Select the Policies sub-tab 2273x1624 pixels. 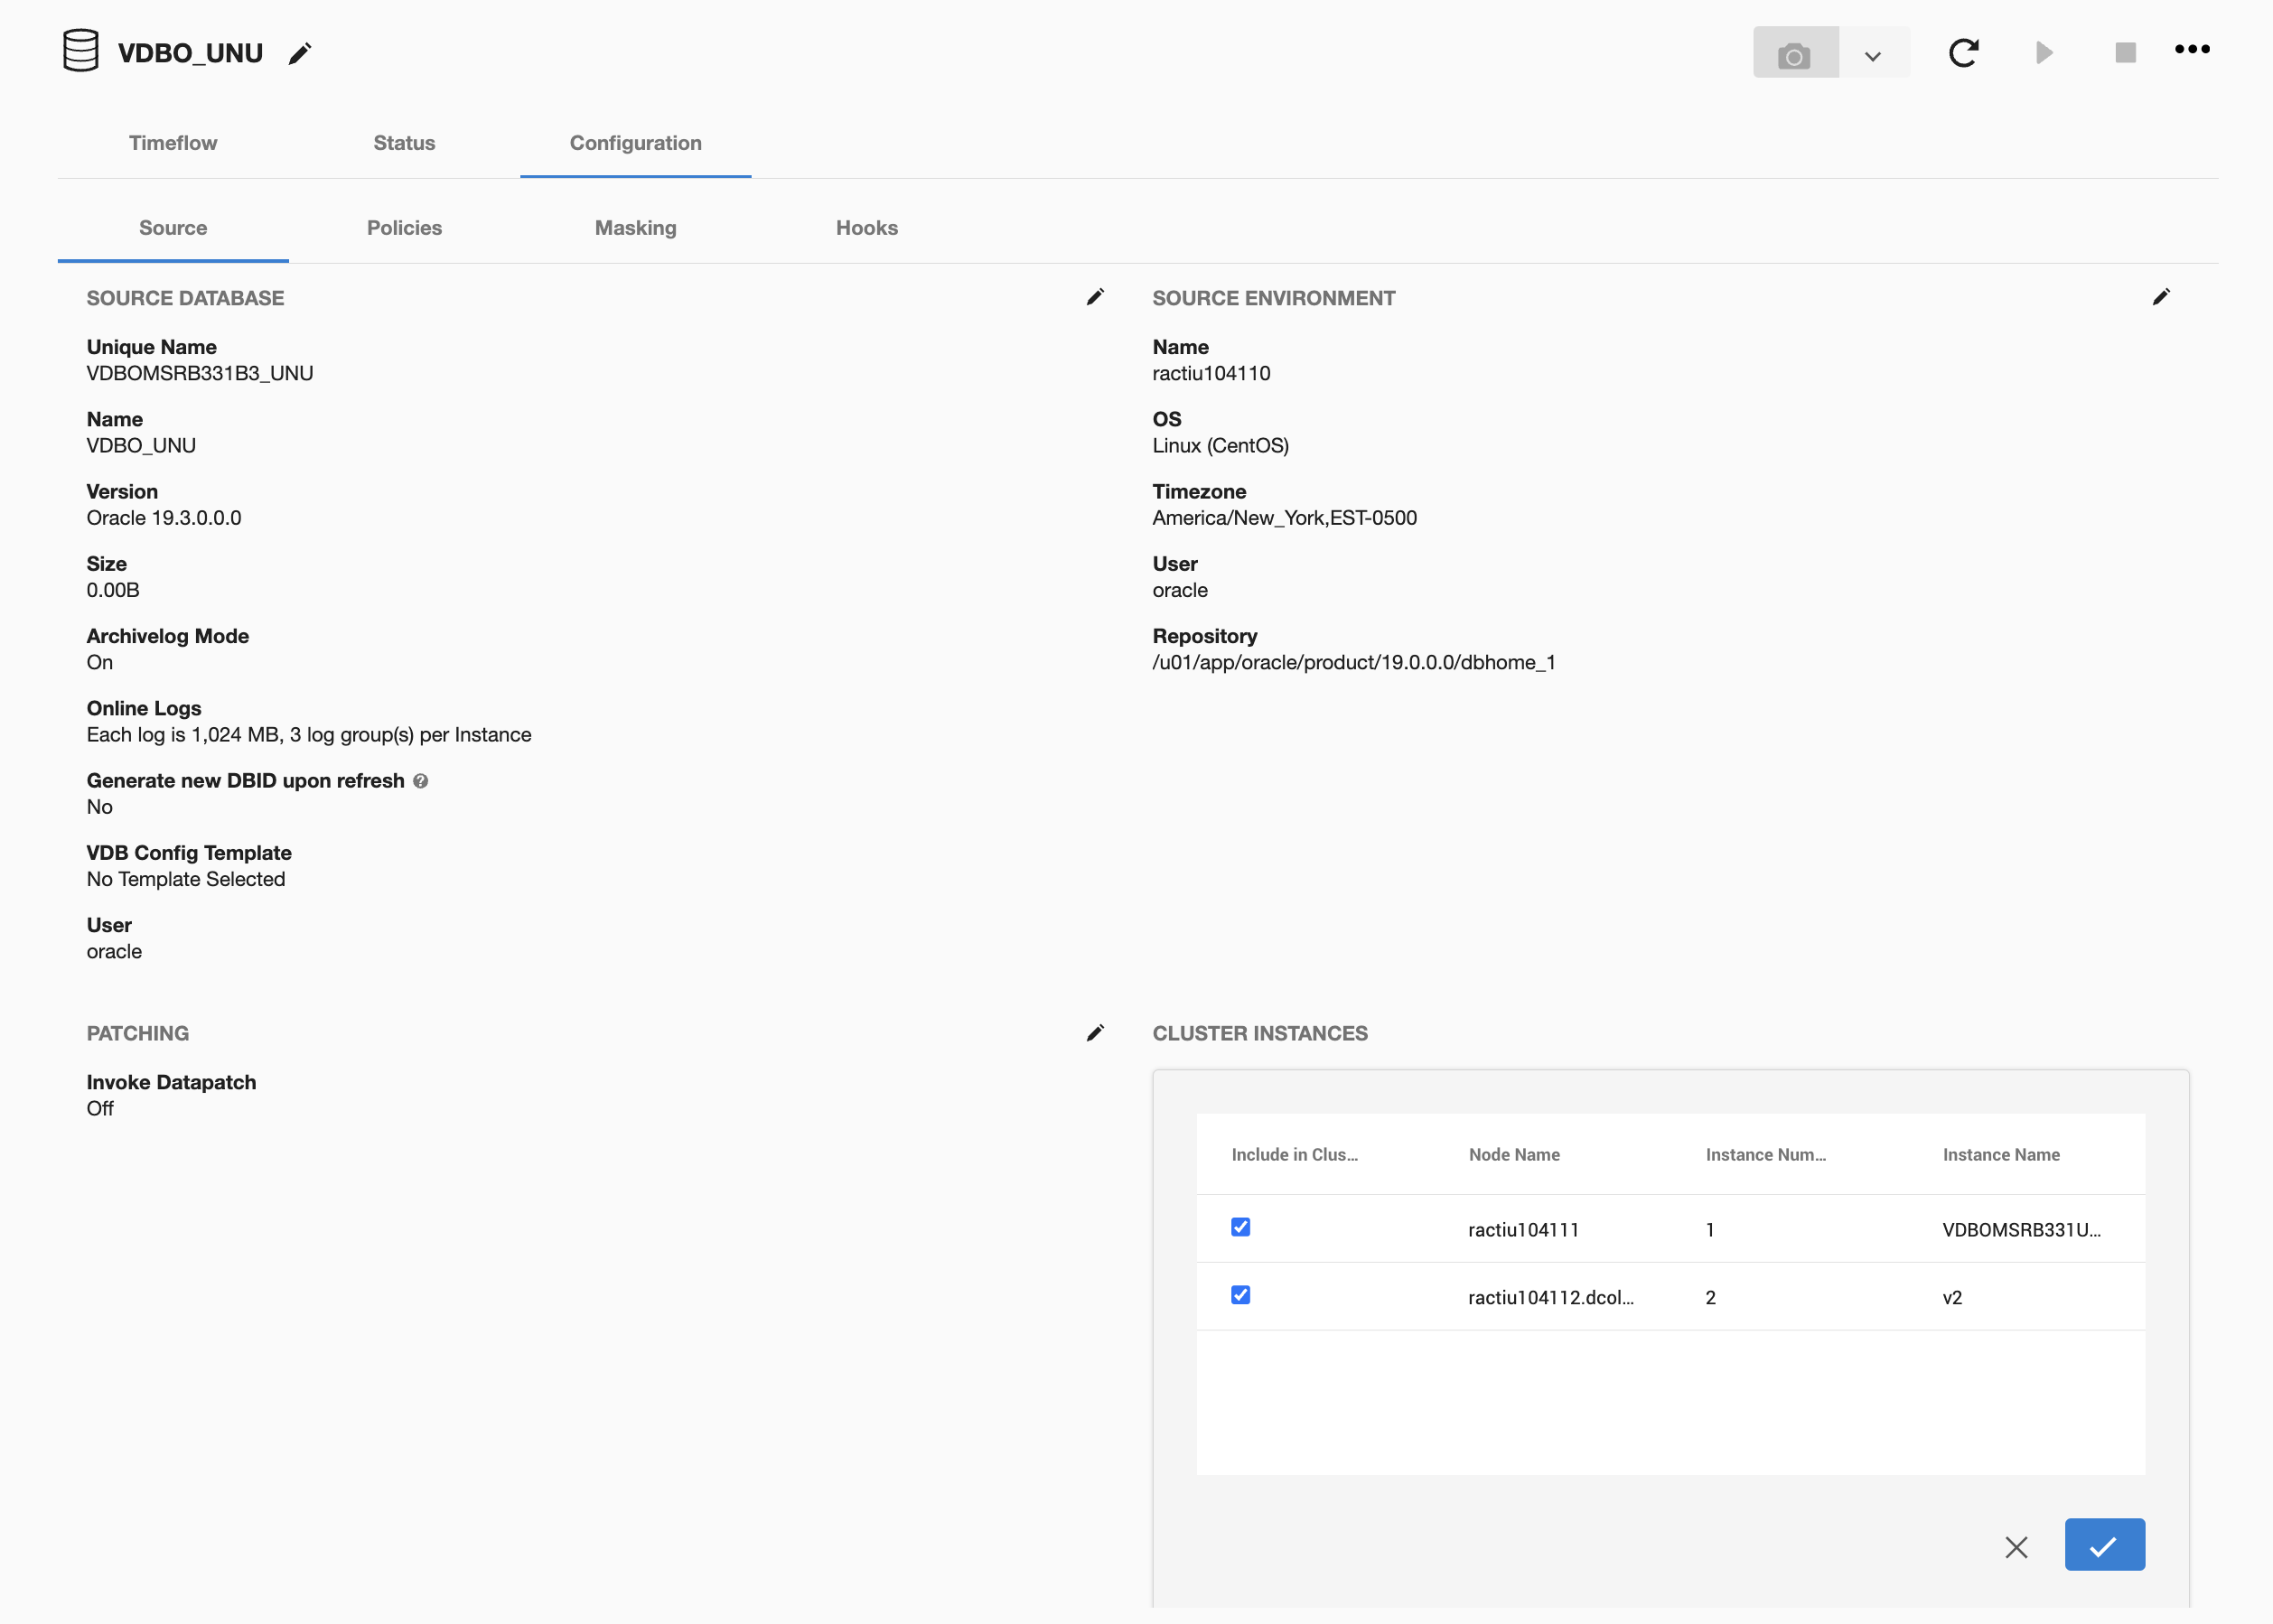coord(404,228)
